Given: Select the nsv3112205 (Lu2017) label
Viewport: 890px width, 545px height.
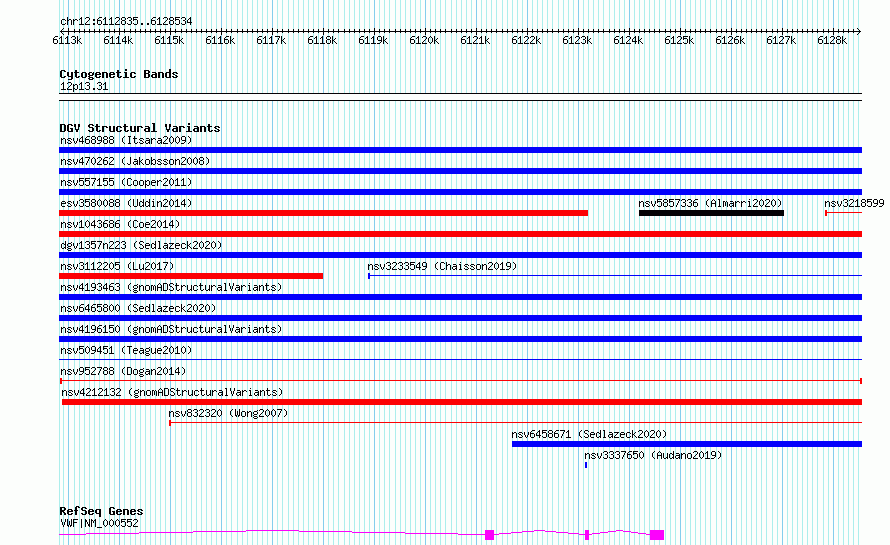Looking at the screenshot, I should point(117,266).
